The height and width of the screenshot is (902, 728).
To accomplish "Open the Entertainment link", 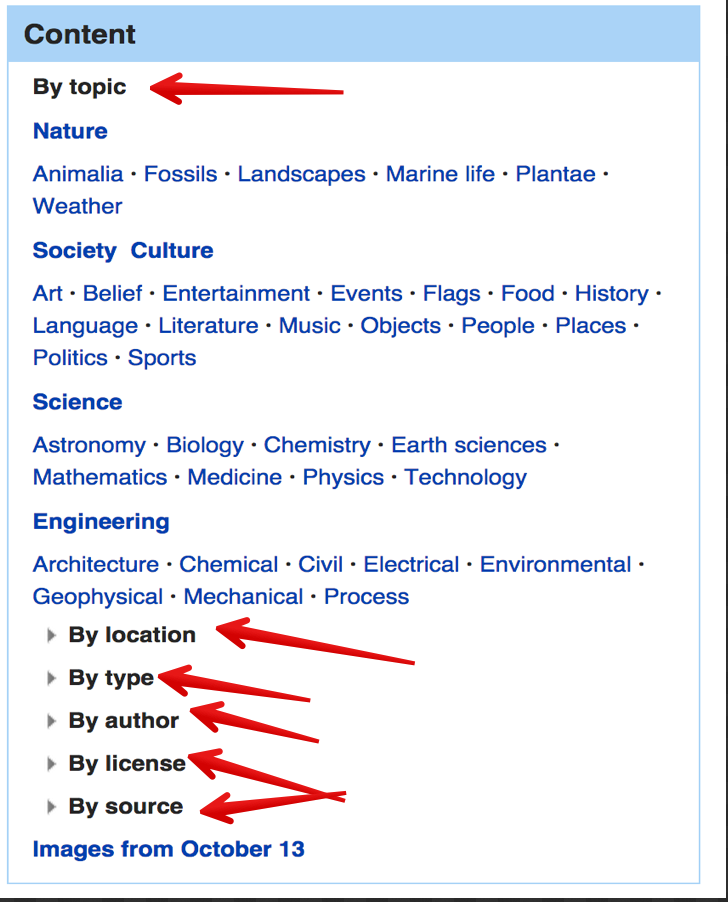I will click(236, 293).
